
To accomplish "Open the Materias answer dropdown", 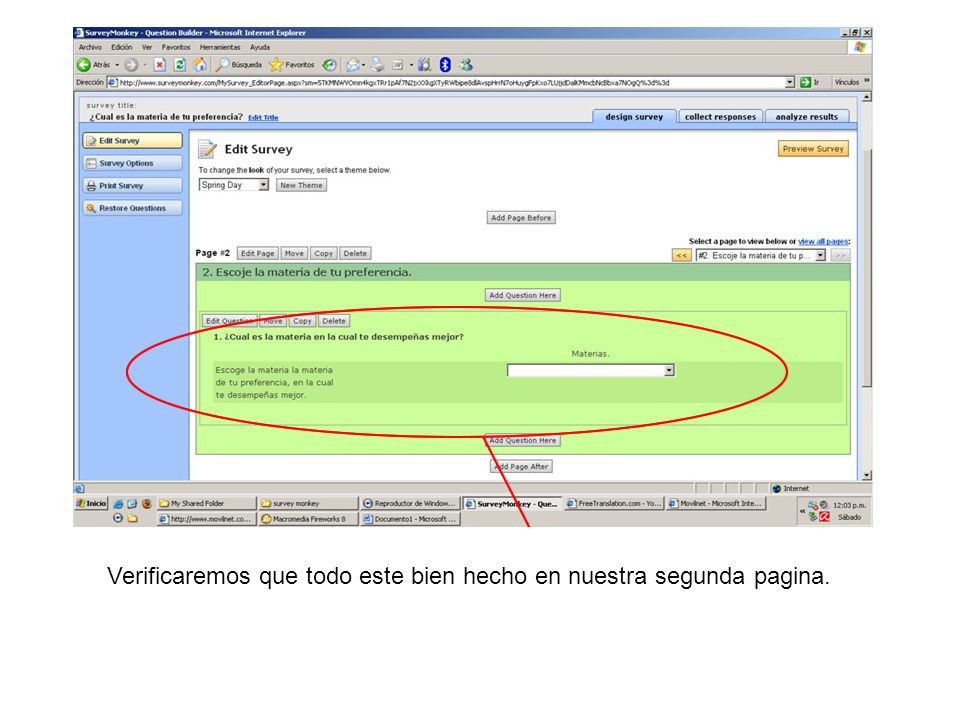I will pos(669,370).
